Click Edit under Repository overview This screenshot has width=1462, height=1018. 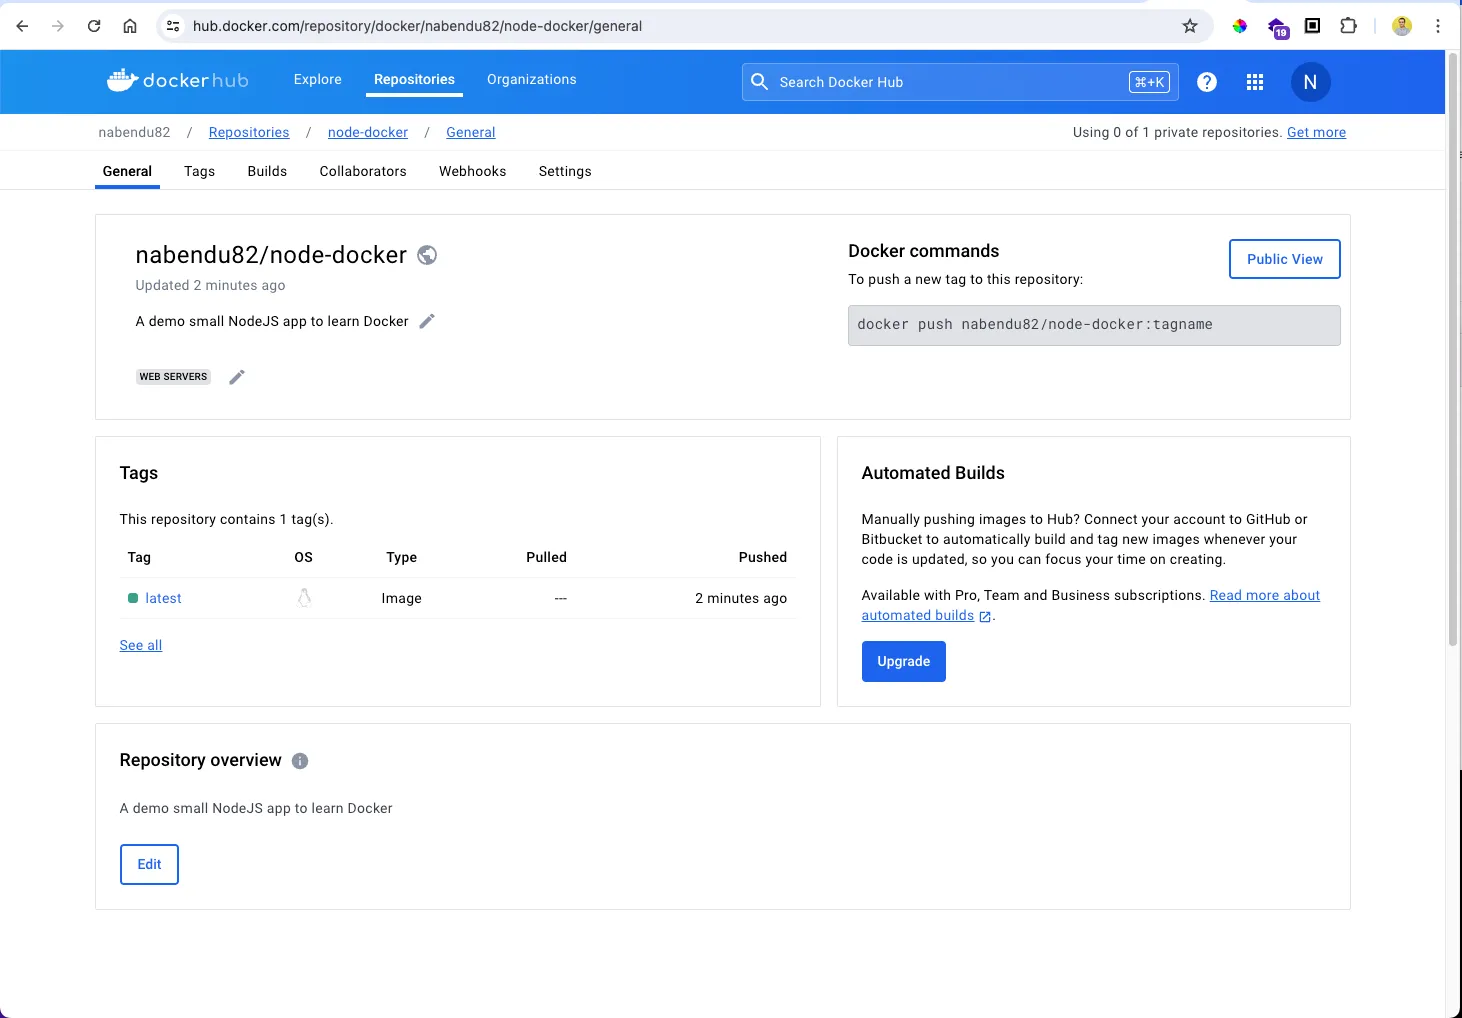(149, 864)
